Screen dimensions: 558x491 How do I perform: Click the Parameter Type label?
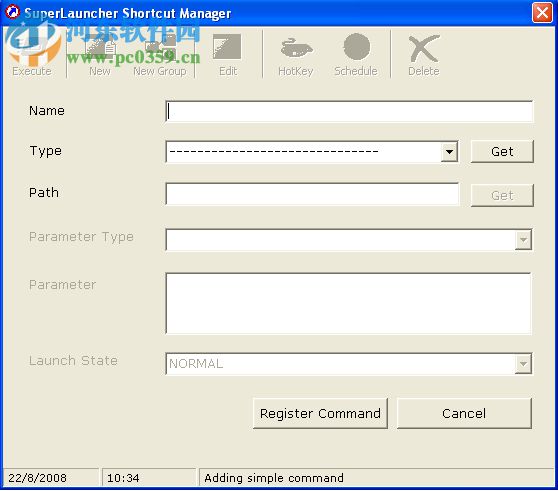[81, 237]
